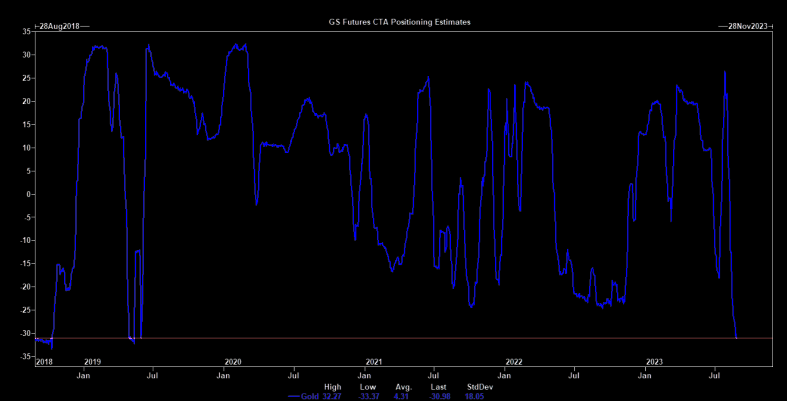The height and width of the screenshot is (401, 787).
Task: Click the blue line swatch beside Gold
Action: [x=293, y=396]
